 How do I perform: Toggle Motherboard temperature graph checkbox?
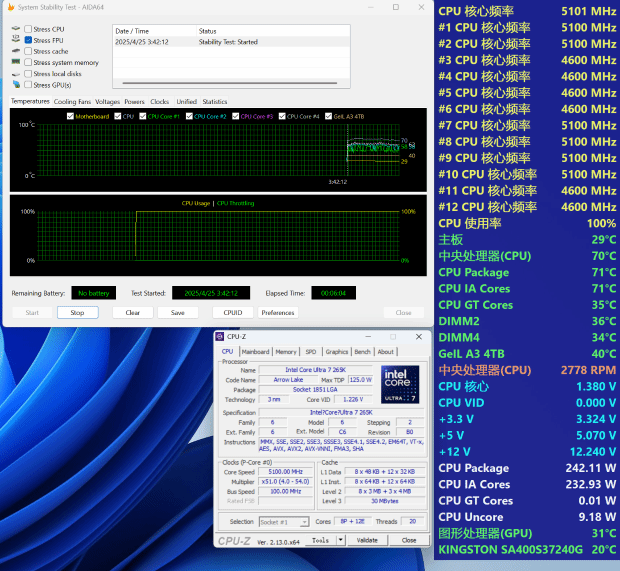(70, 116)
